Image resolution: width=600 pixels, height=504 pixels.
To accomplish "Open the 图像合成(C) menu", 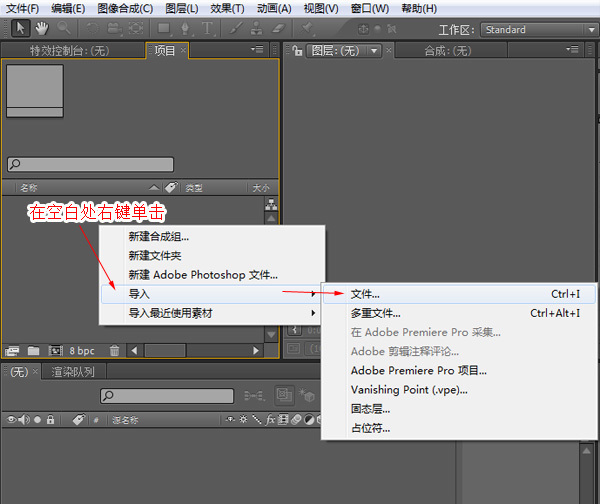I will click(125, 8).
